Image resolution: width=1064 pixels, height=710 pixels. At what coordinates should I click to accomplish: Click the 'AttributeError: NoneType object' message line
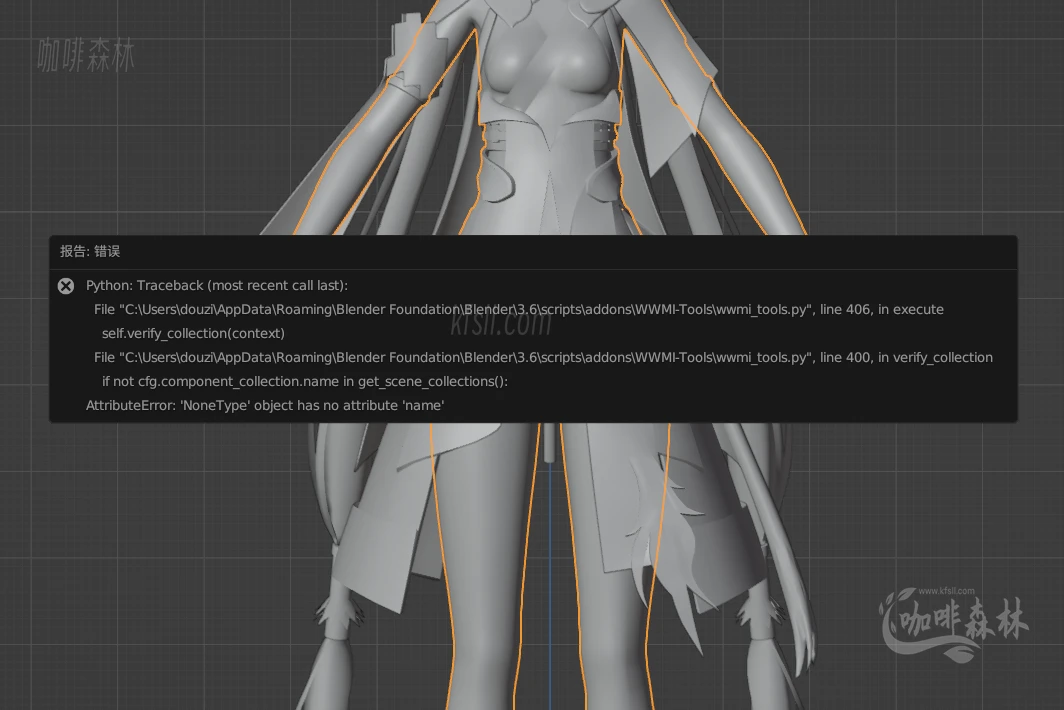coord(265,405)
